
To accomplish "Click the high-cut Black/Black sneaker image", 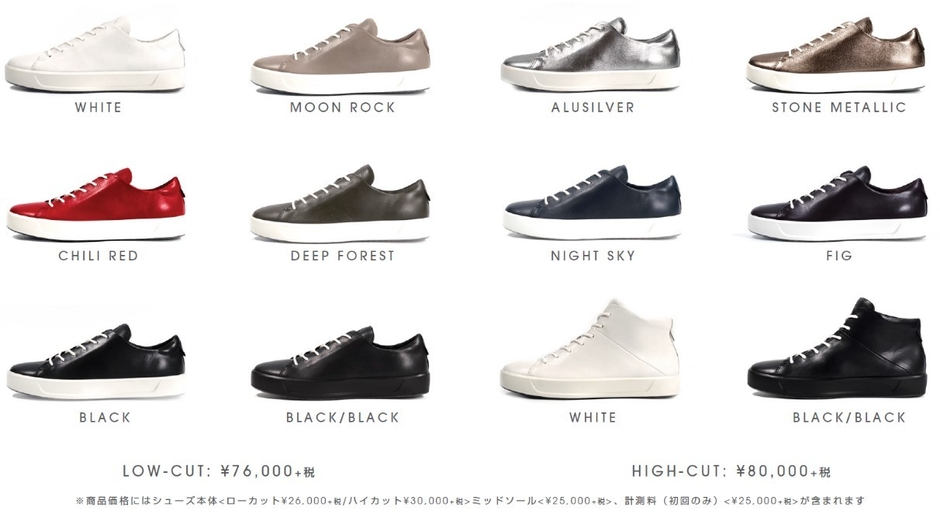I will pos(837,348).
